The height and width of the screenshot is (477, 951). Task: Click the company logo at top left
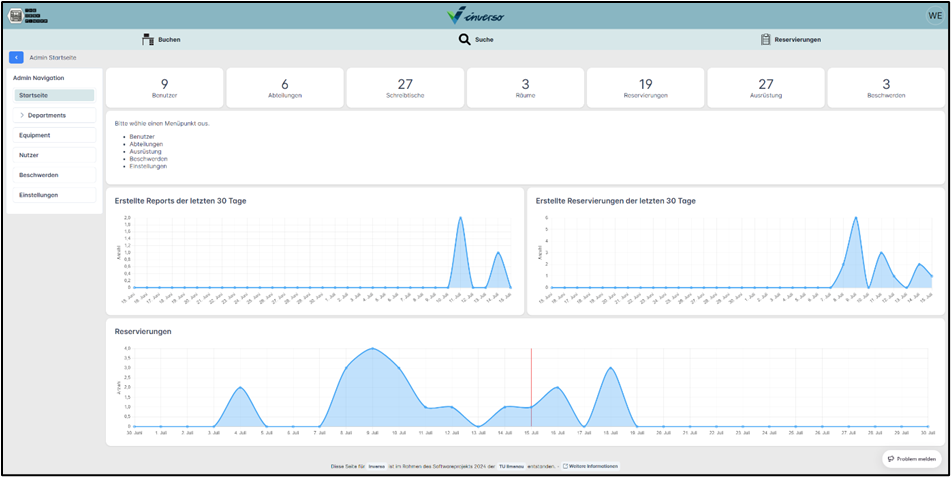click(x=27, y=16)
